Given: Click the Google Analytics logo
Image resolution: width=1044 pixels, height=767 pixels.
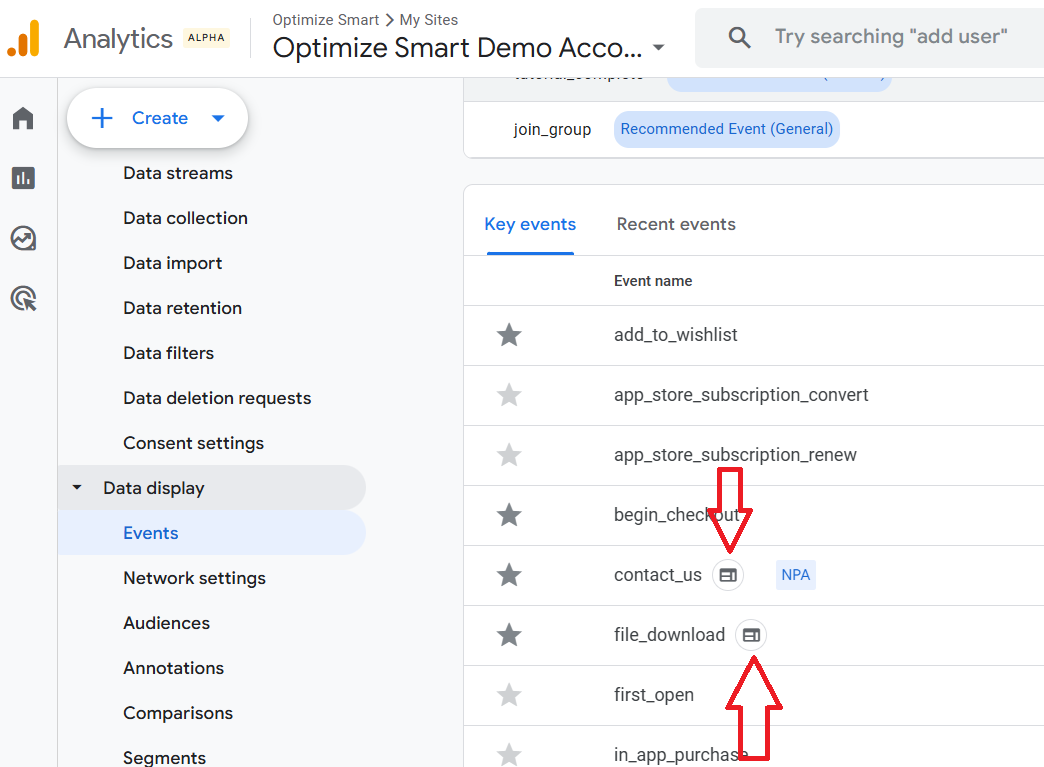Looking at the screenshot, I should click(x=23, y=39).
